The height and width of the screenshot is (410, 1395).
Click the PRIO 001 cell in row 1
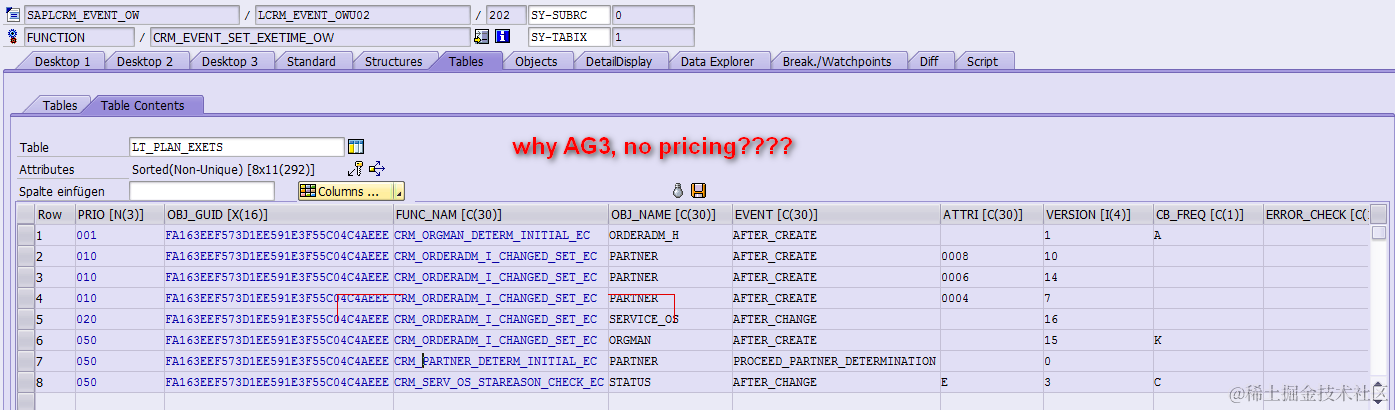[119, 235]
